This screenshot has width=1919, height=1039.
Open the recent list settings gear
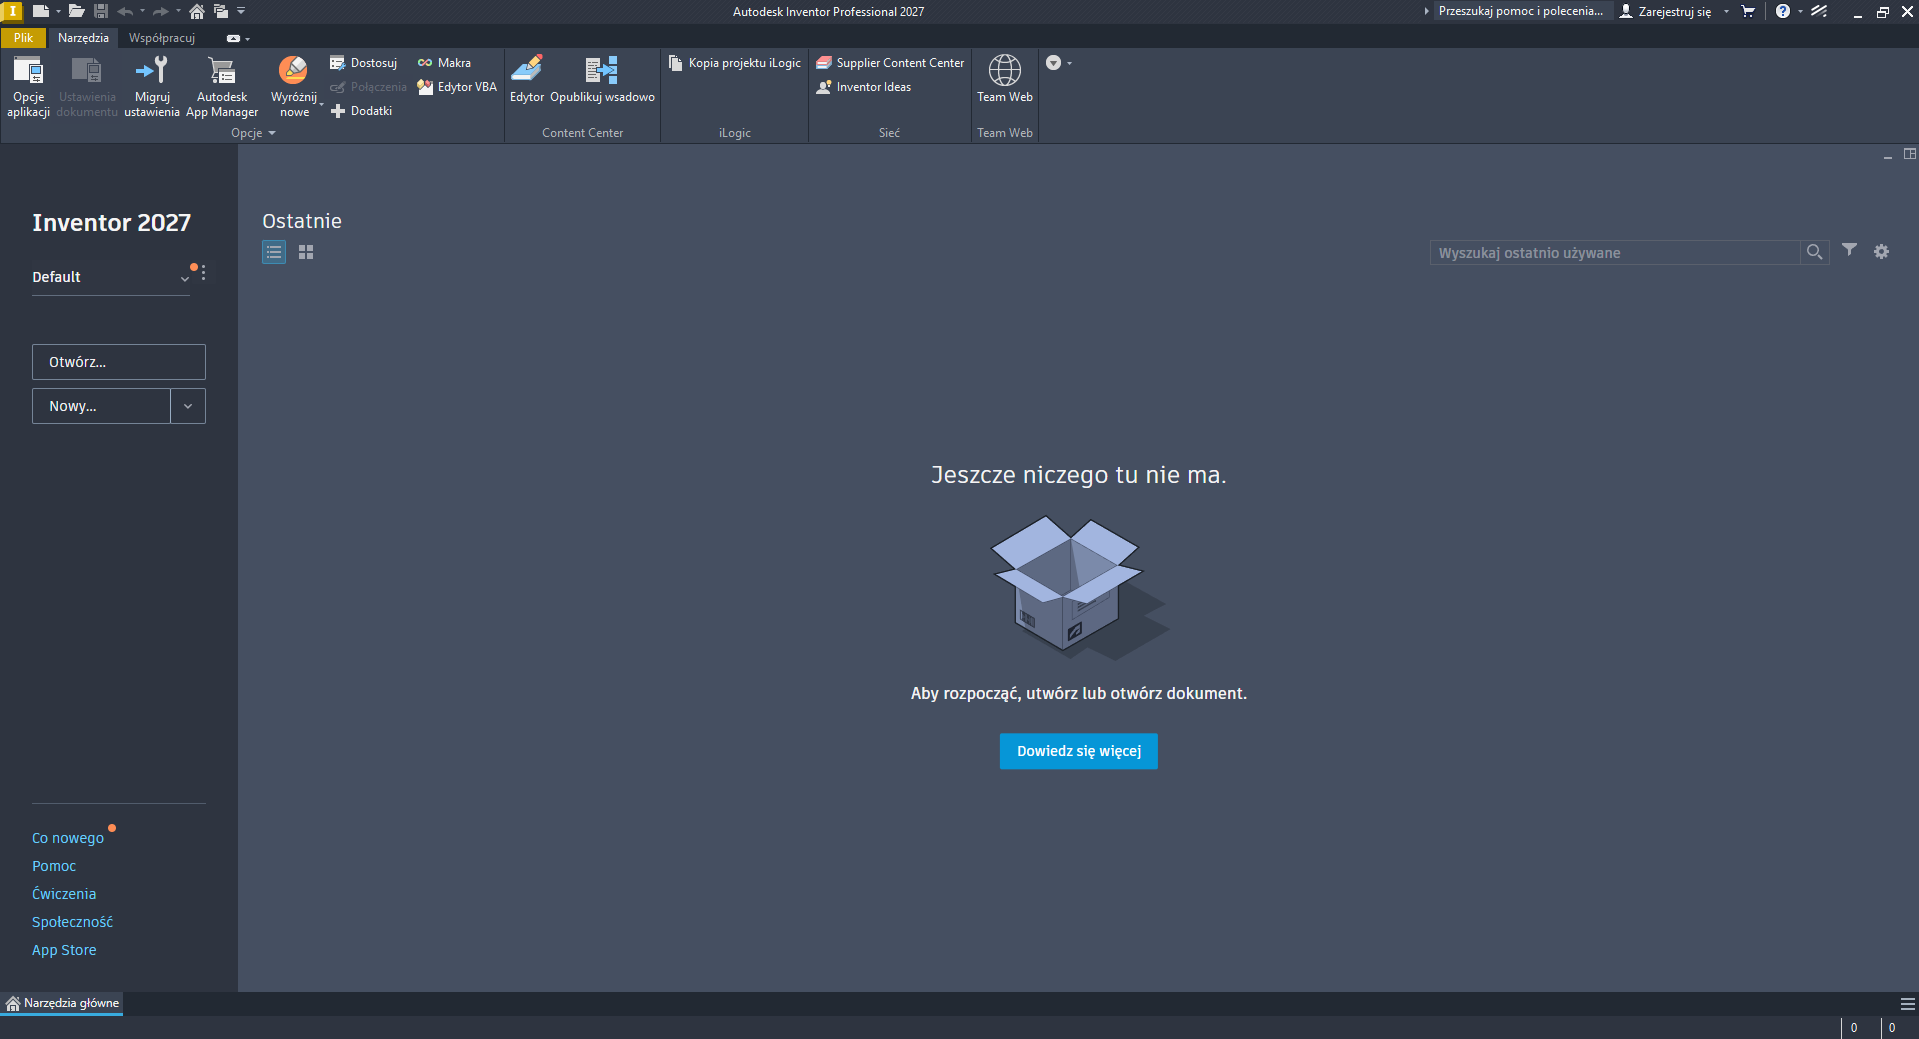[x=1882, y=252]
